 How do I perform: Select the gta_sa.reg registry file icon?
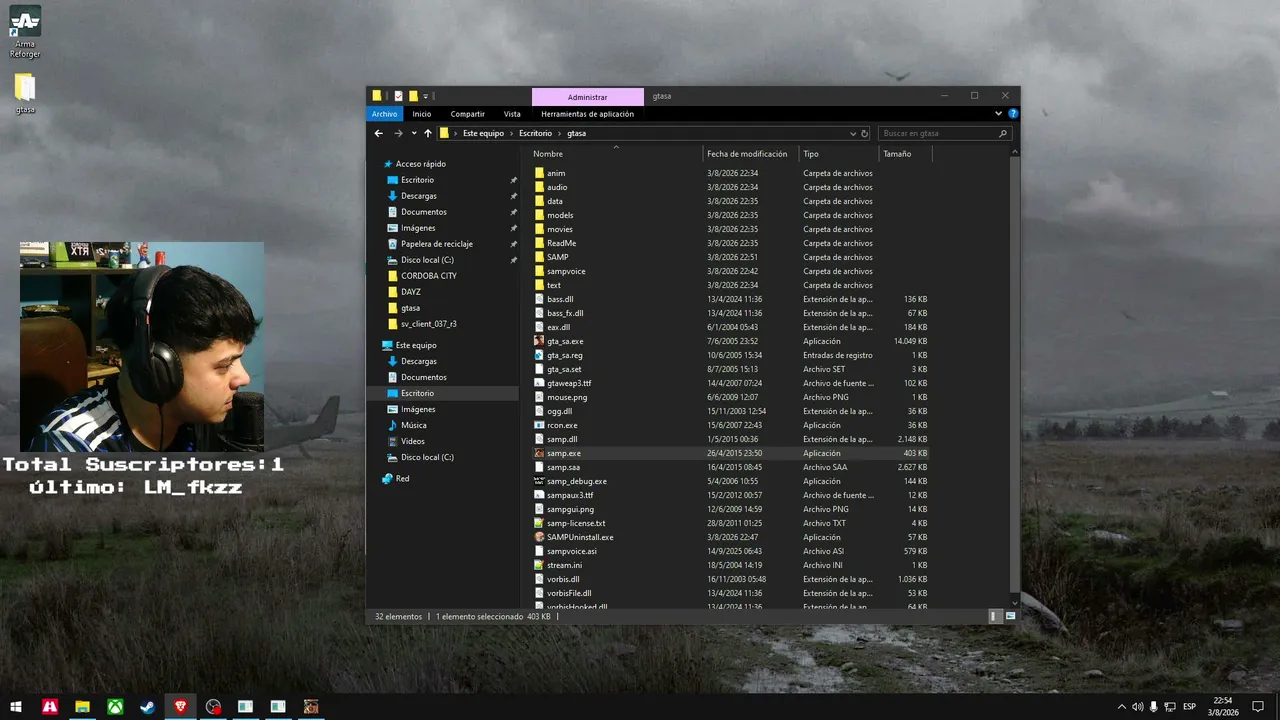(539, 355)
